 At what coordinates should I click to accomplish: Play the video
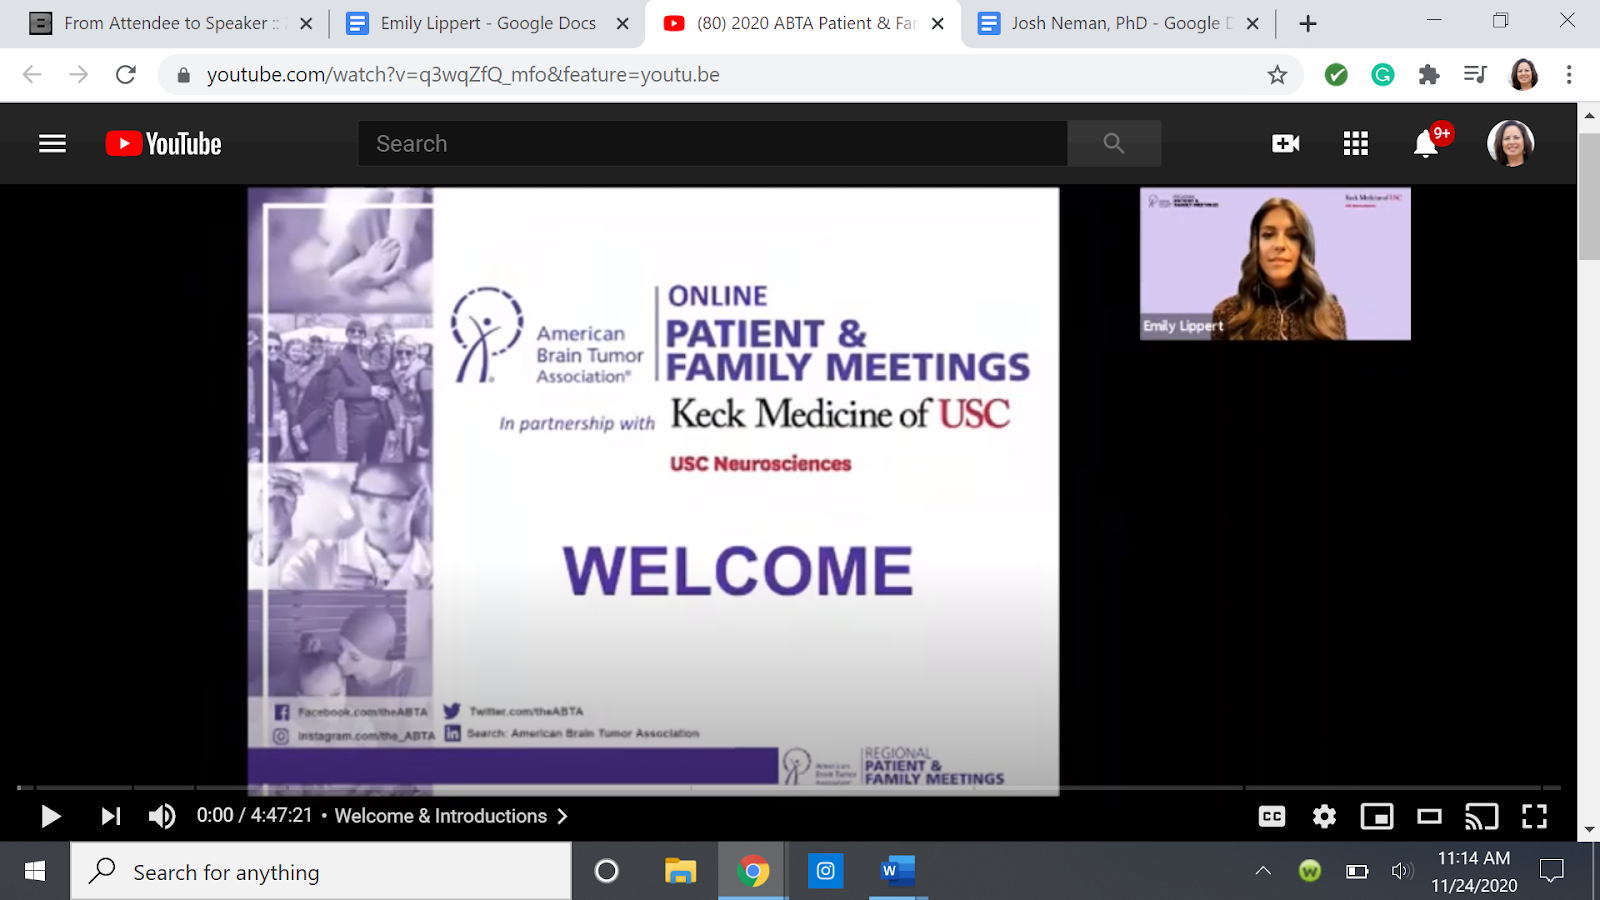pos(50,817)
